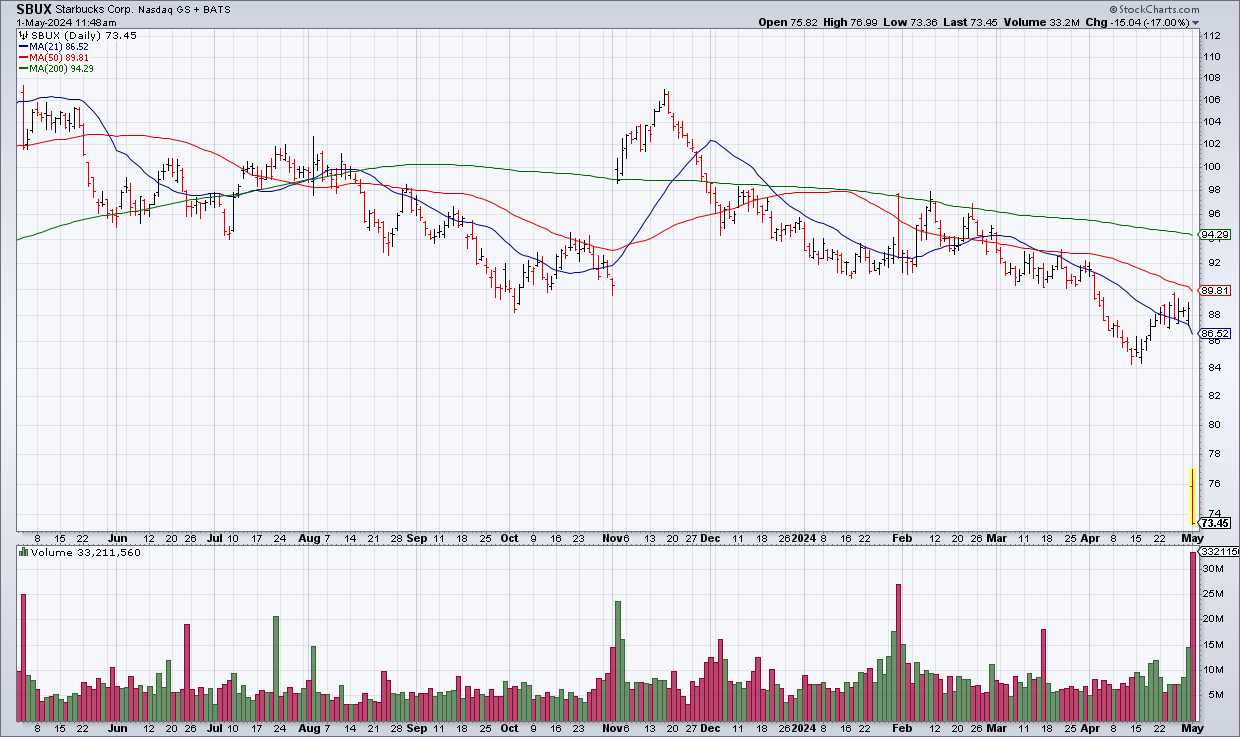The height and width of the screenshot is (737, 1240).
Task: Click the green MA(200) legend line marker
Action: click(22, 68)
